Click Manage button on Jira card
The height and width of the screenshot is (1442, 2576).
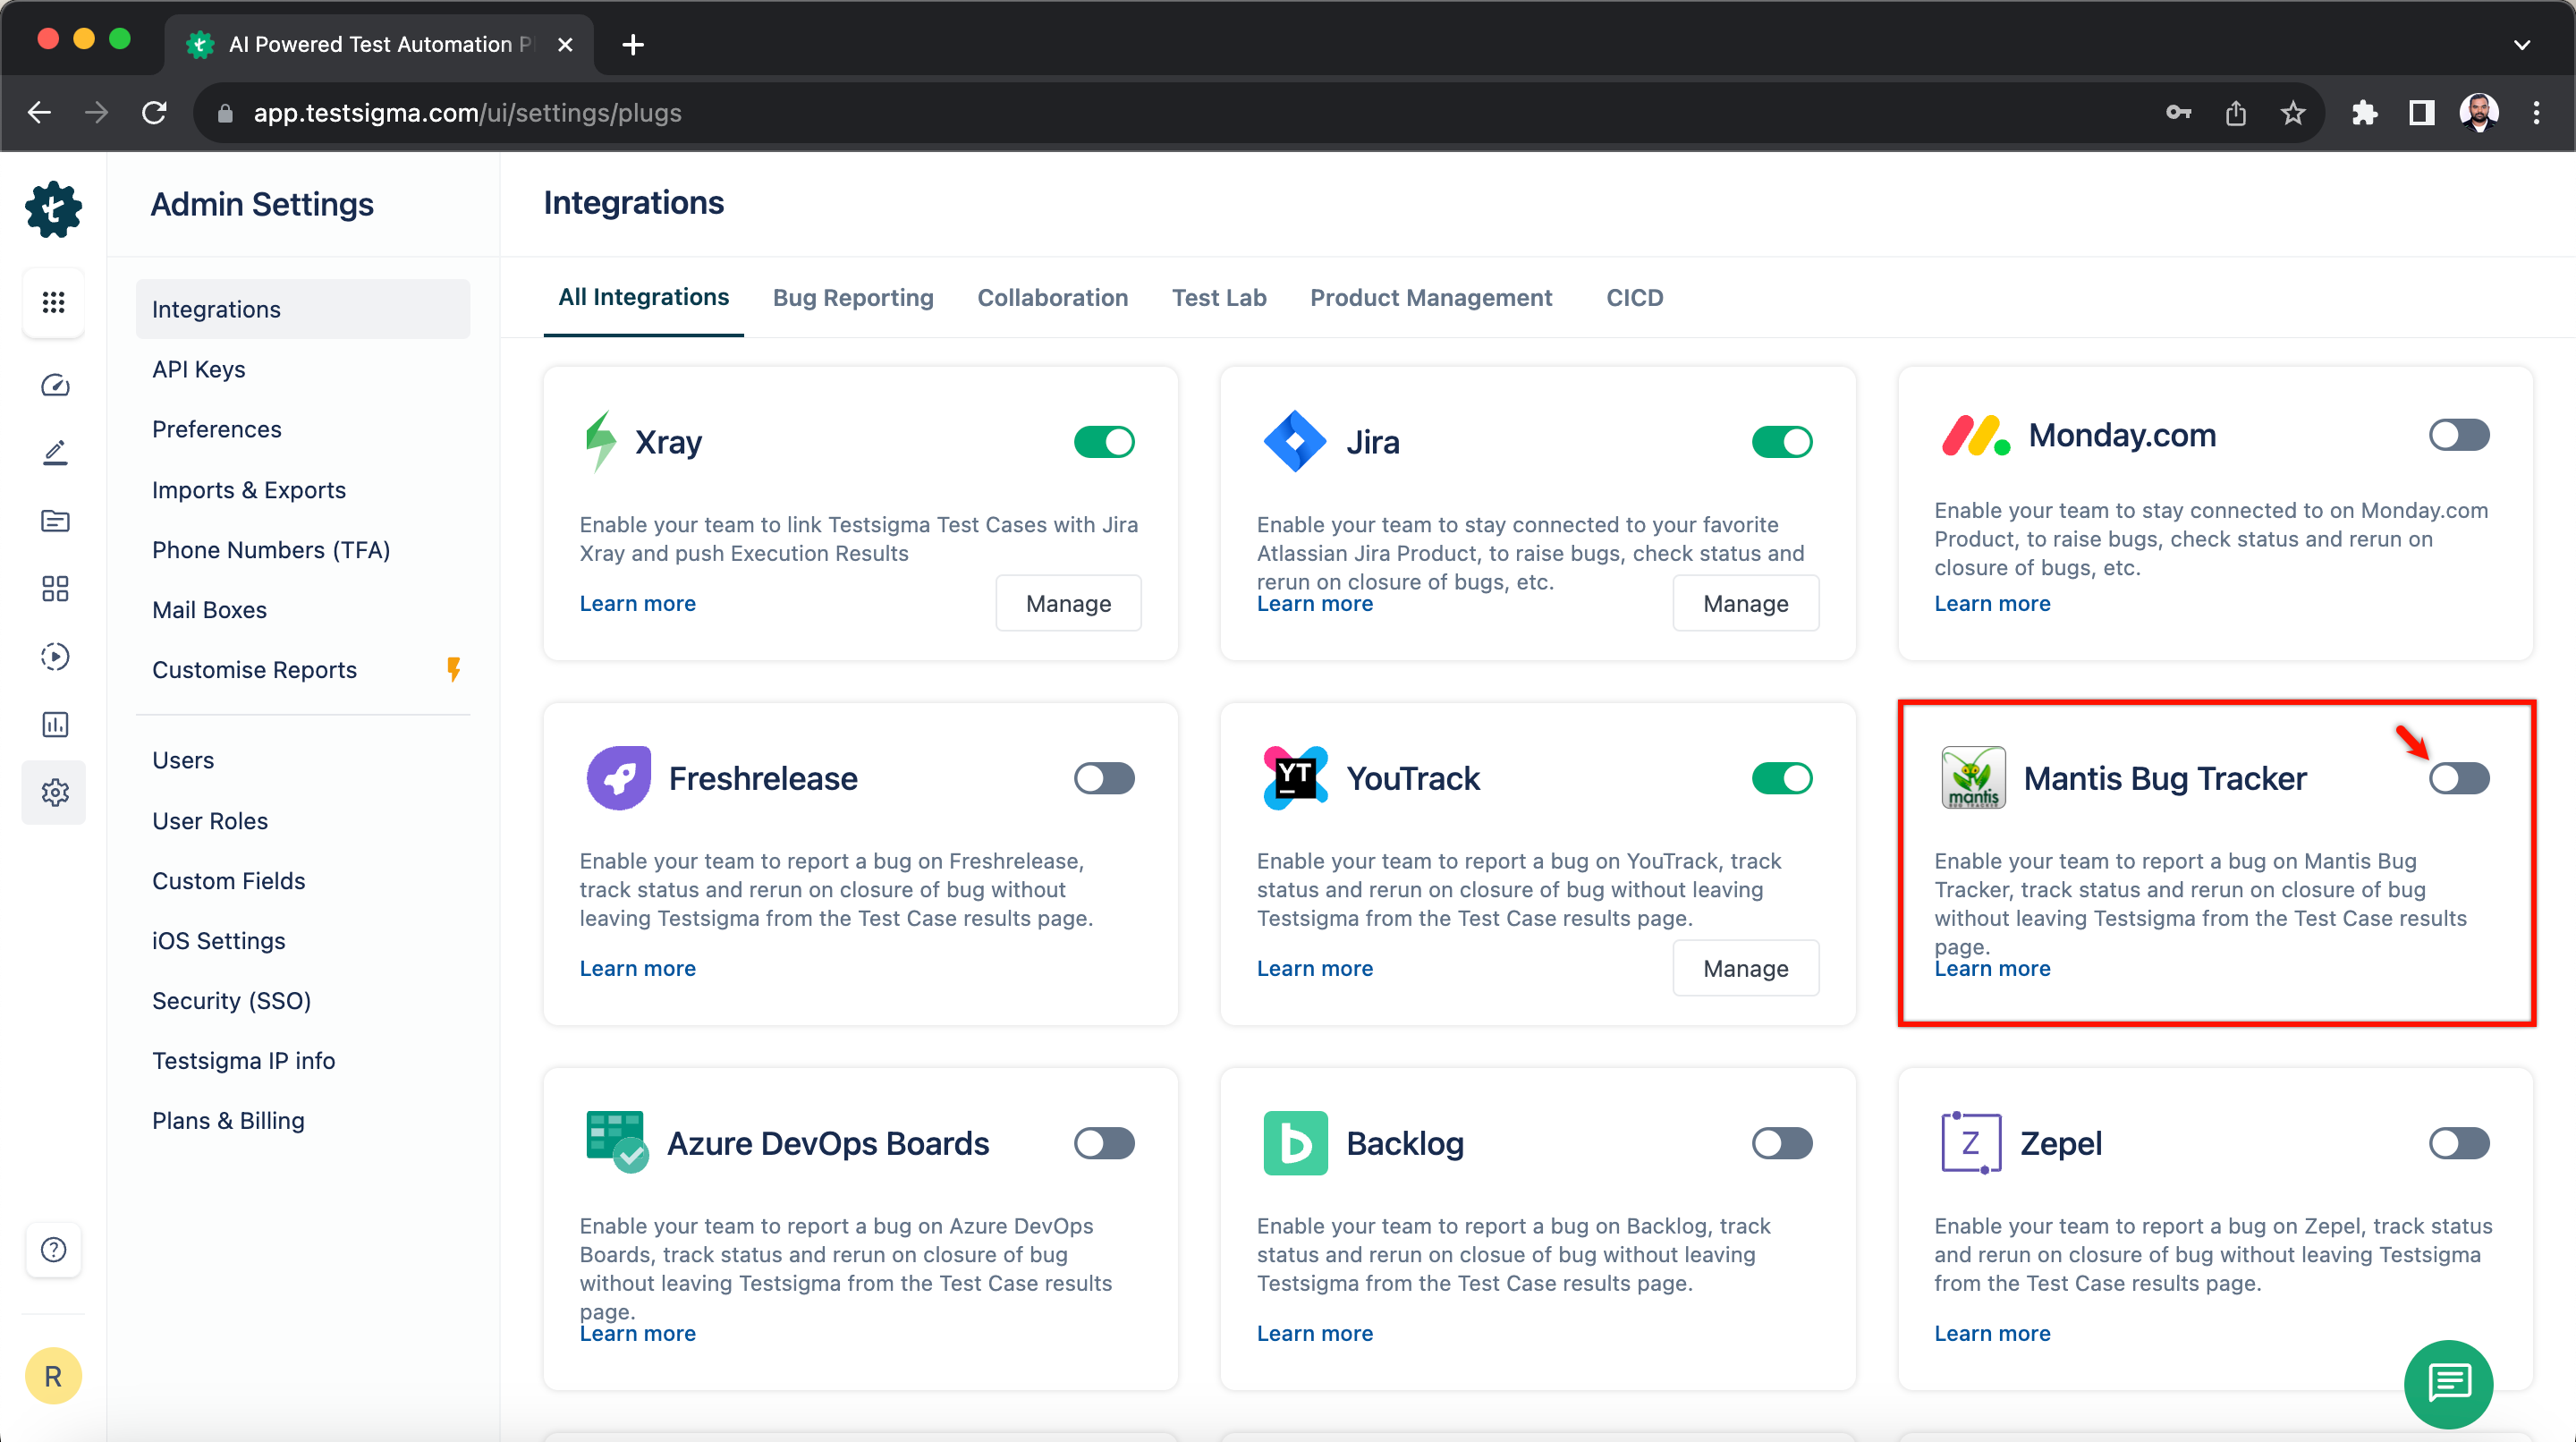1745,603
